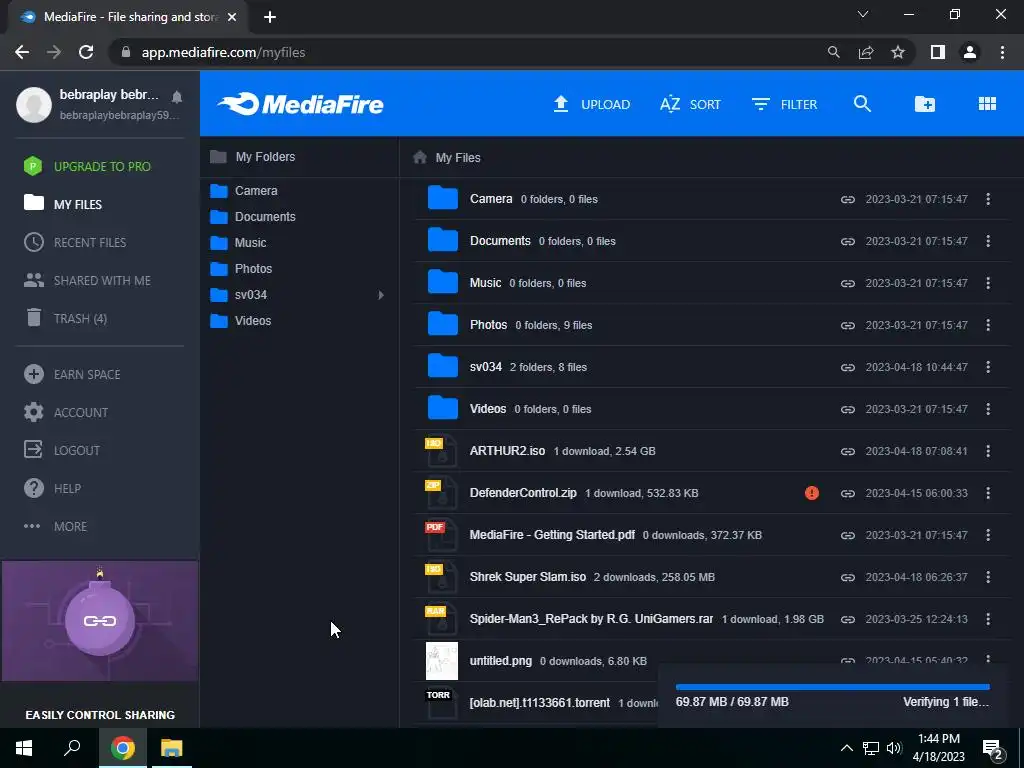
Task: Select Documents in My Folders tree
Action: tap(253, 217)
